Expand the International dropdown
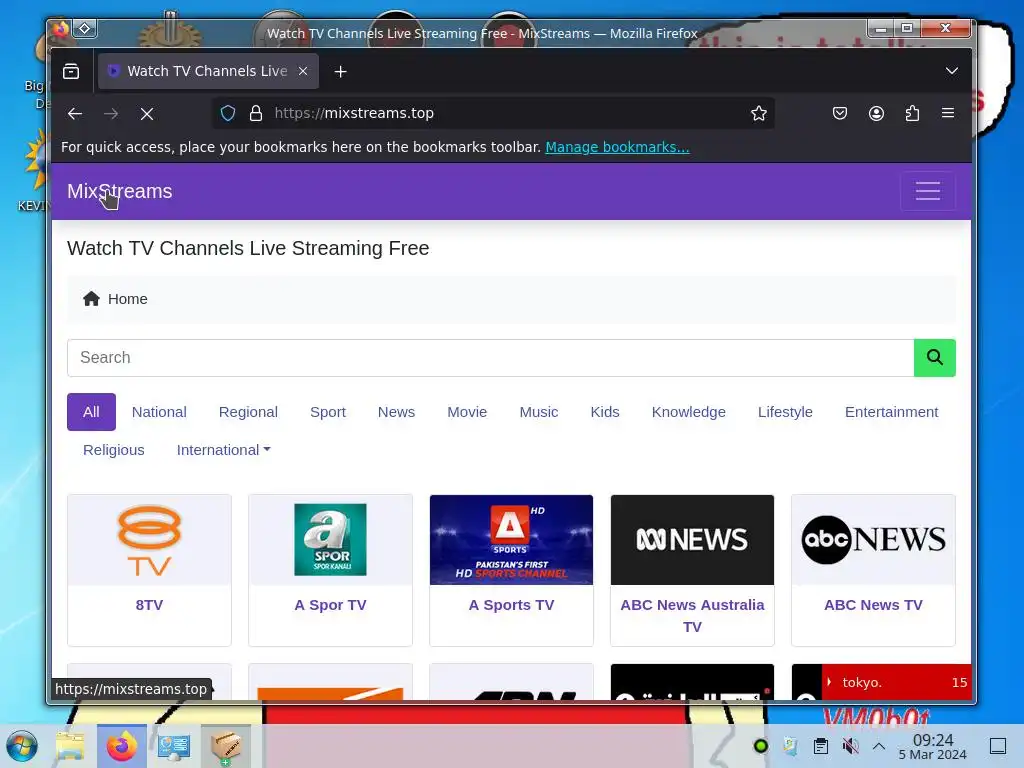Image resolution: width=1024 pixels, height=768 pixels. click(x=223, y=450)
